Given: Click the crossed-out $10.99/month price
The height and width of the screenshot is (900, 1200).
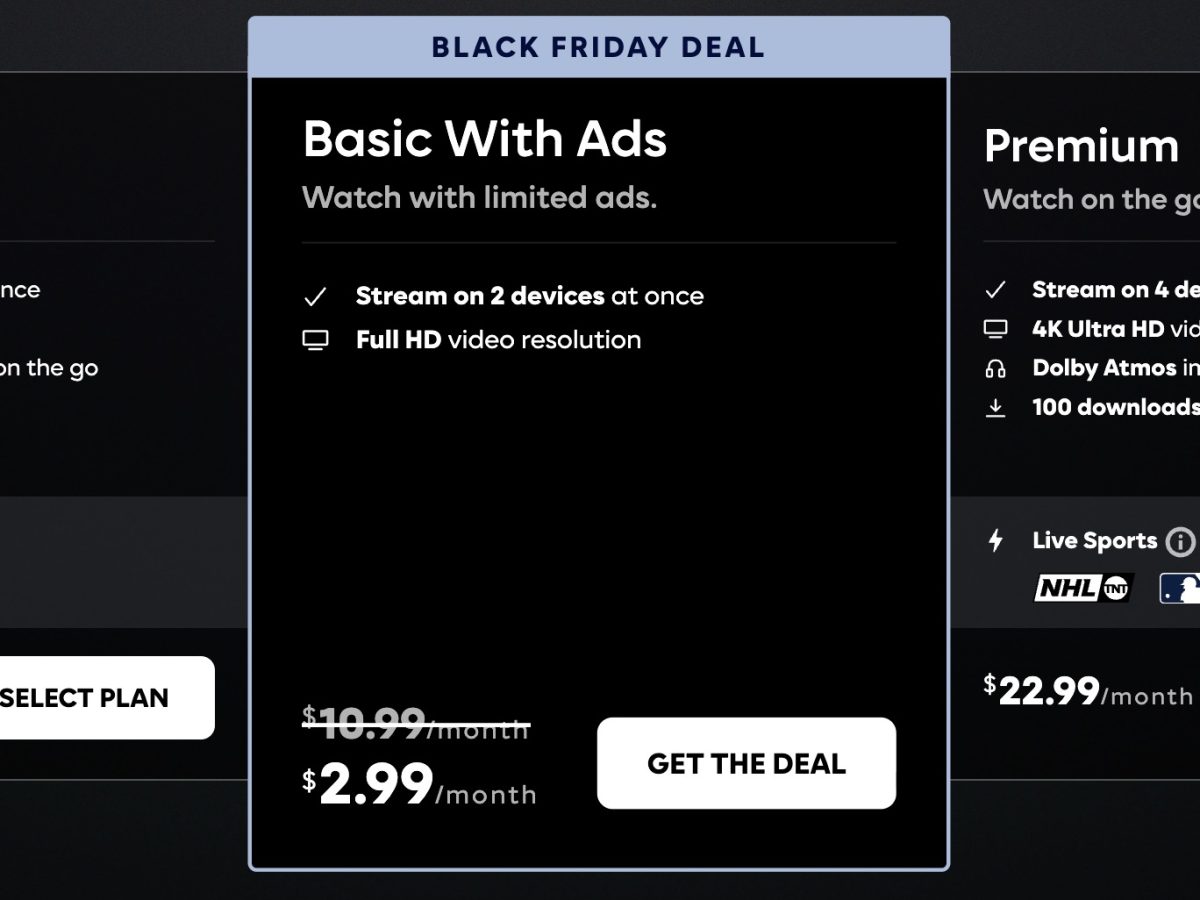Looking at the screenshot, I should pyautogui.click(x=416, y=723).
